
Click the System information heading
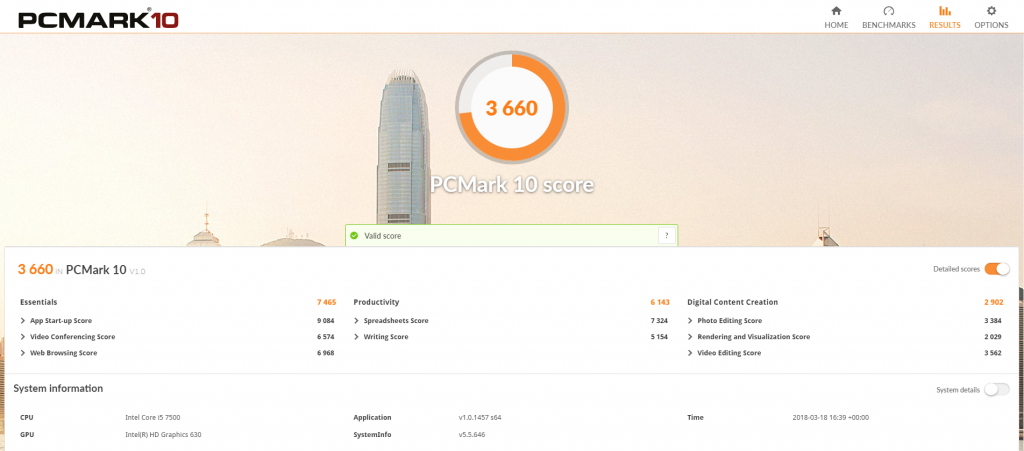pyautogui.click(x=58, y=388)
